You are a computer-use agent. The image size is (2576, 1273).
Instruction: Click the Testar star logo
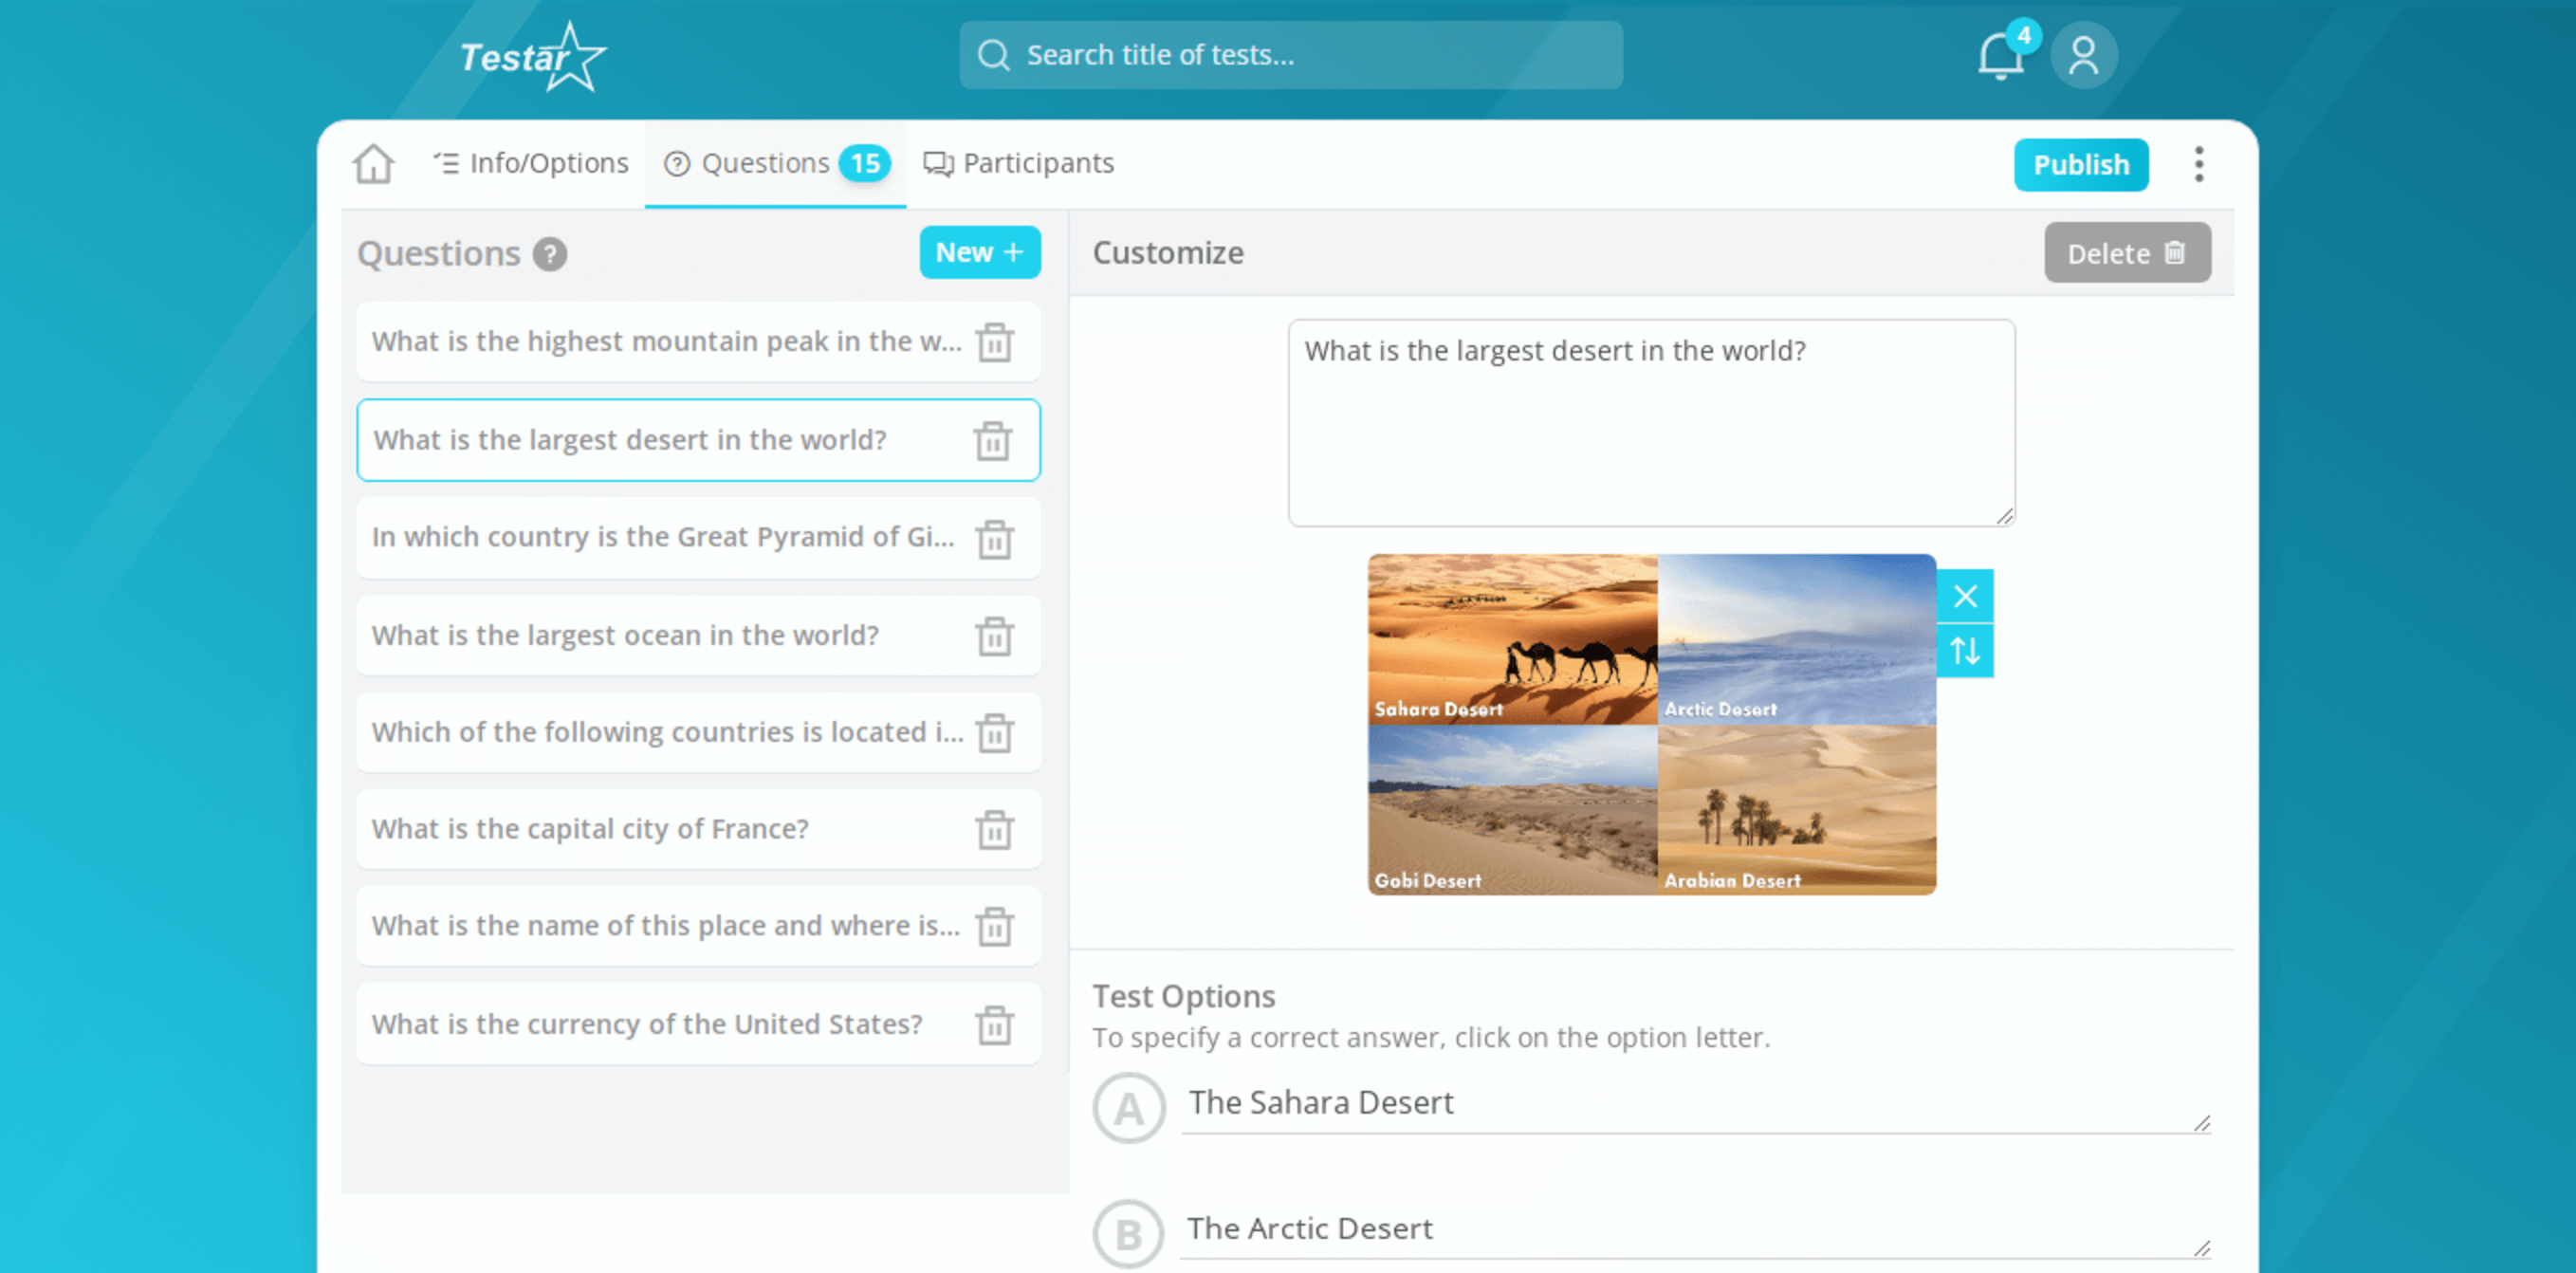pyautogui.click(x=532, y=57)
